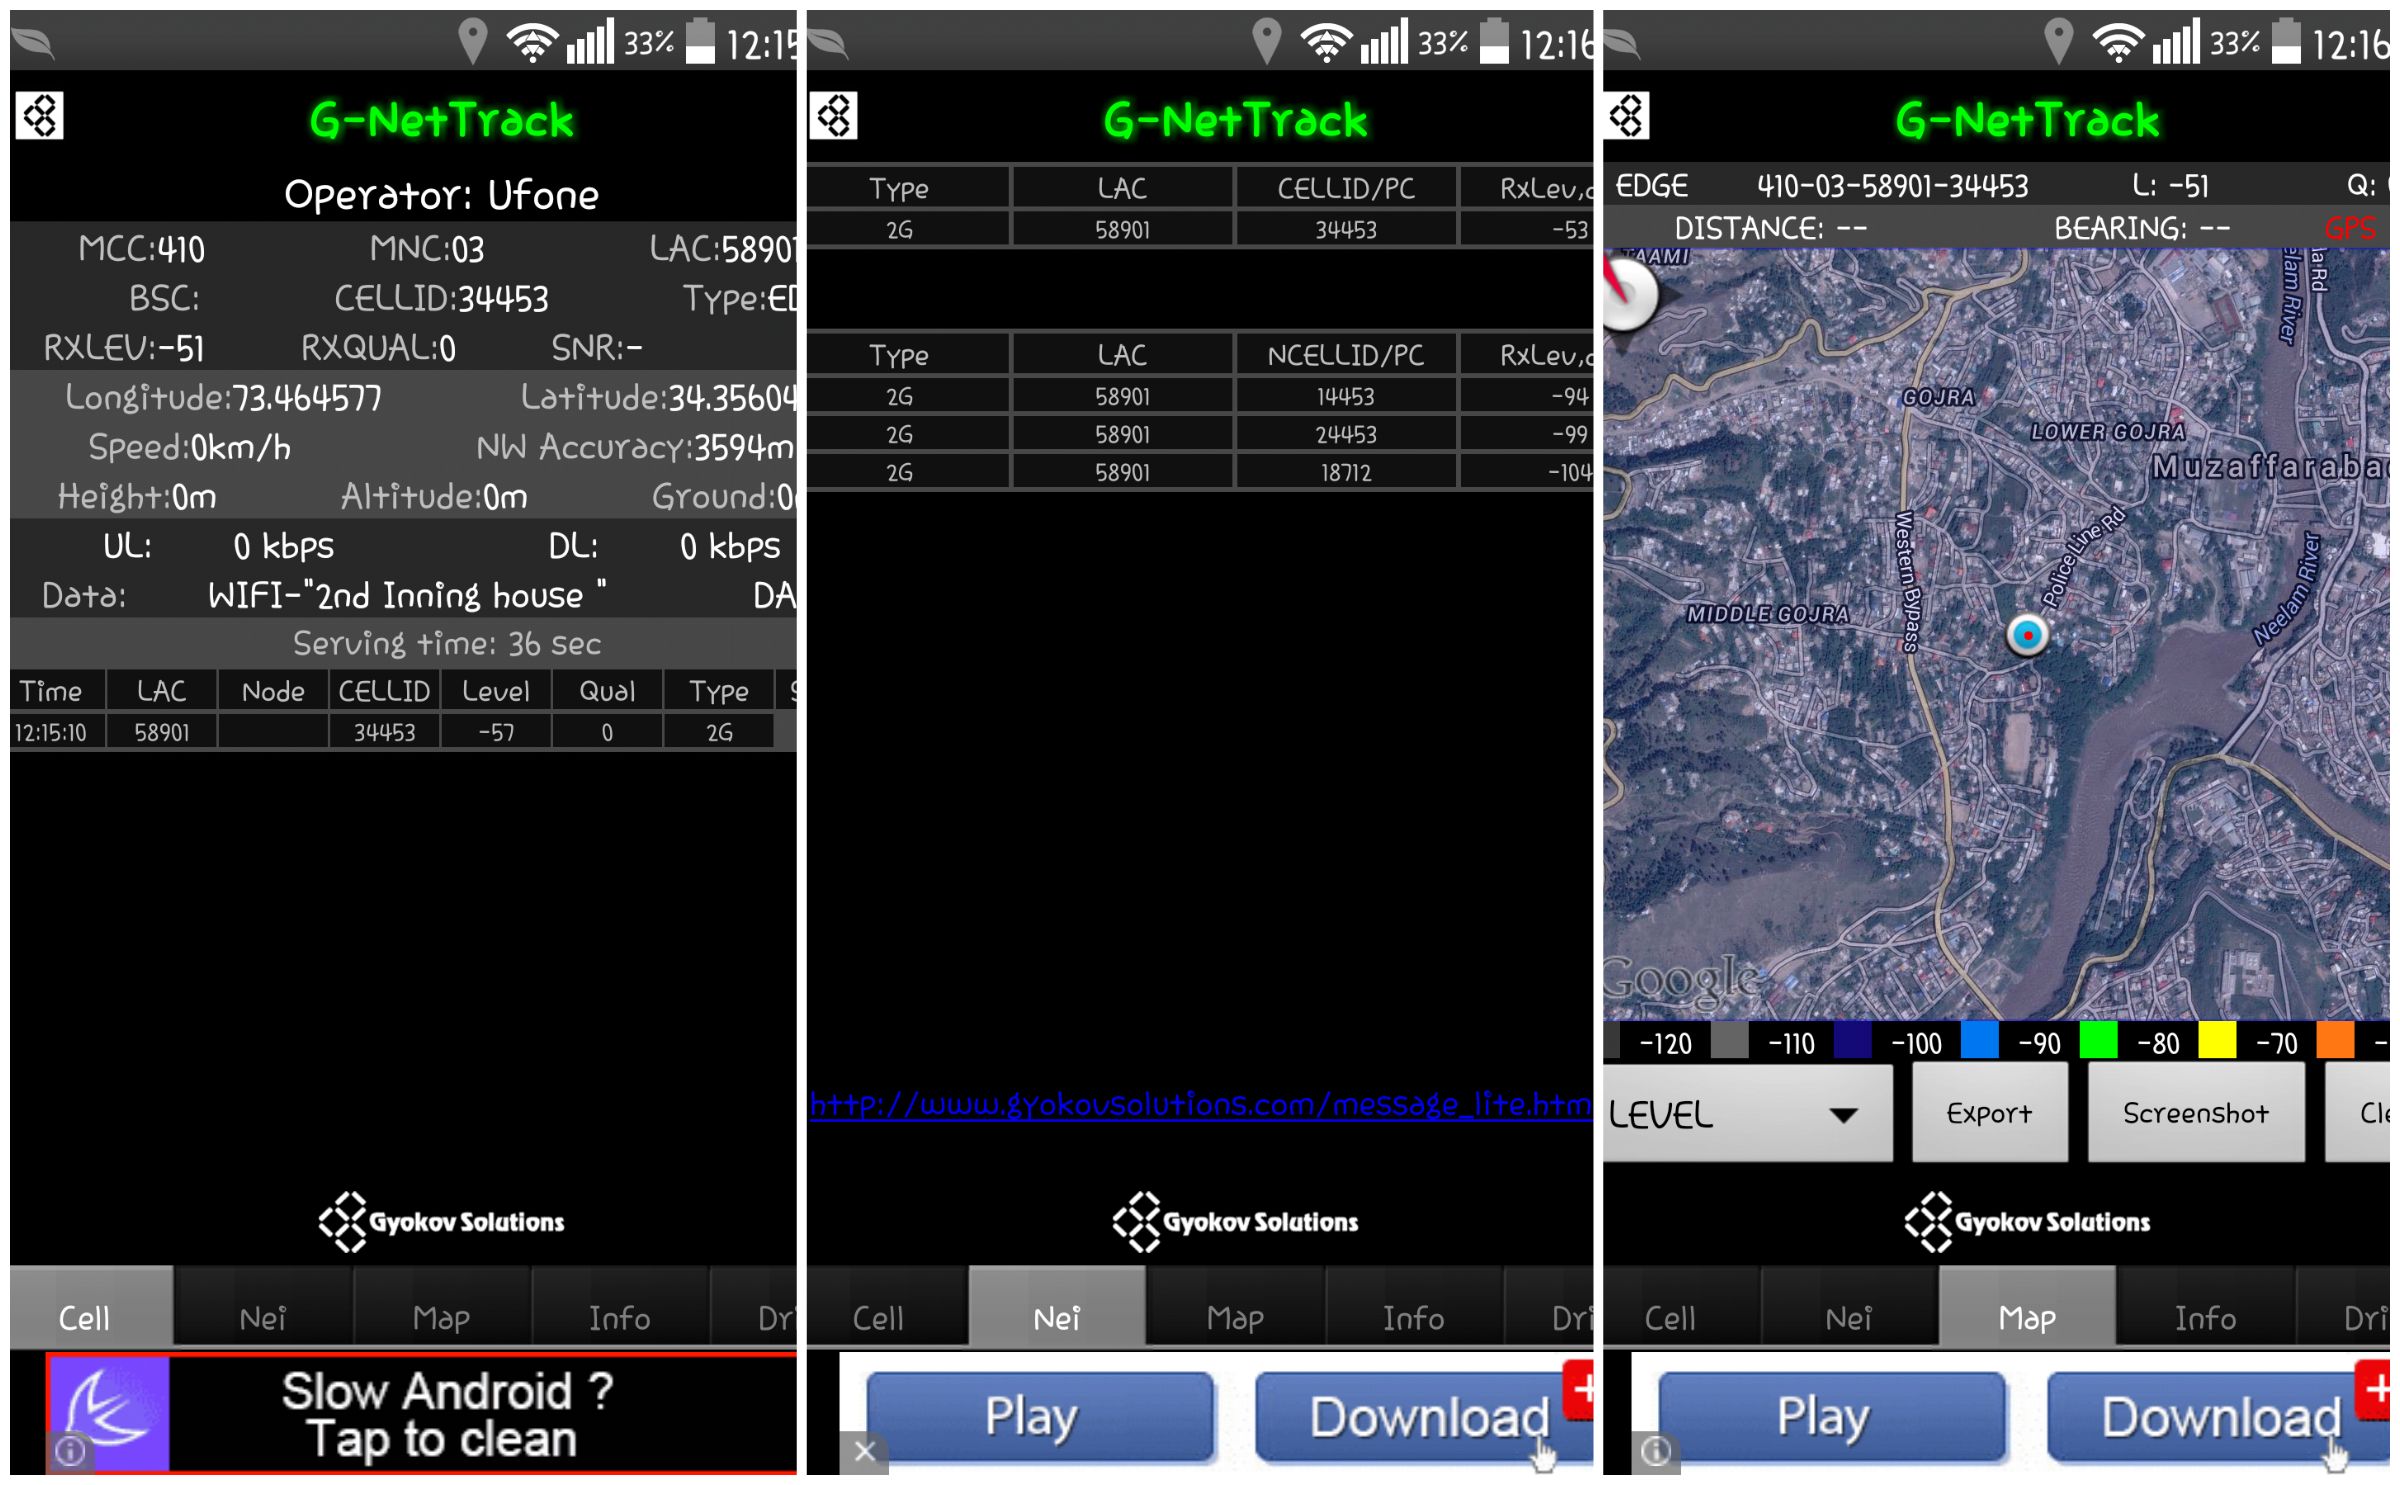Tap CELLID/PC column header in serving table
The height and width of the screenshot is (1485, 2400).
click(1347, 189)
